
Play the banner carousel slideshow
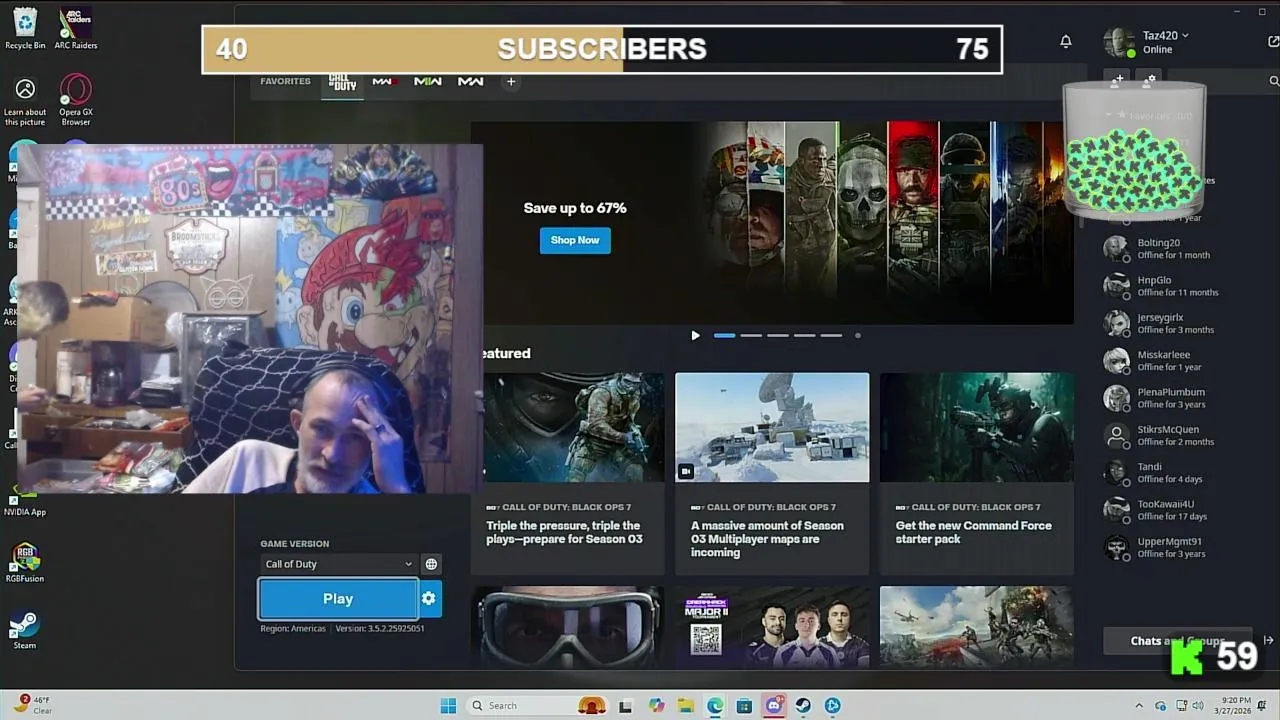[695, 335]
